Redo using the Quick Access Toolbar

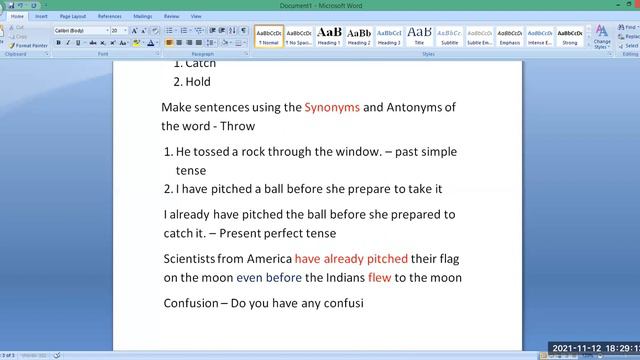(x=33, y=5)
